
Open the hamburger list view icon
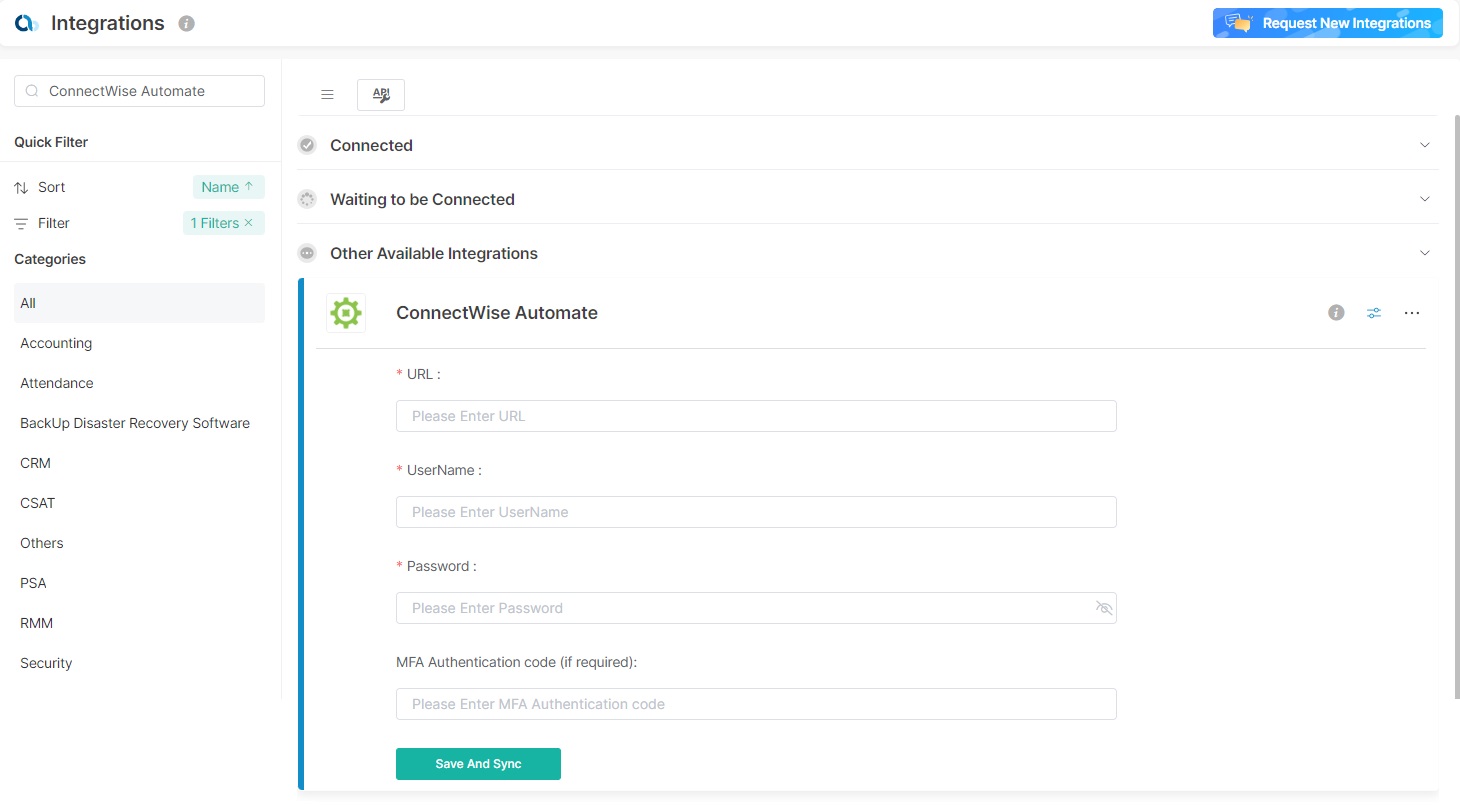coord(327,95)
